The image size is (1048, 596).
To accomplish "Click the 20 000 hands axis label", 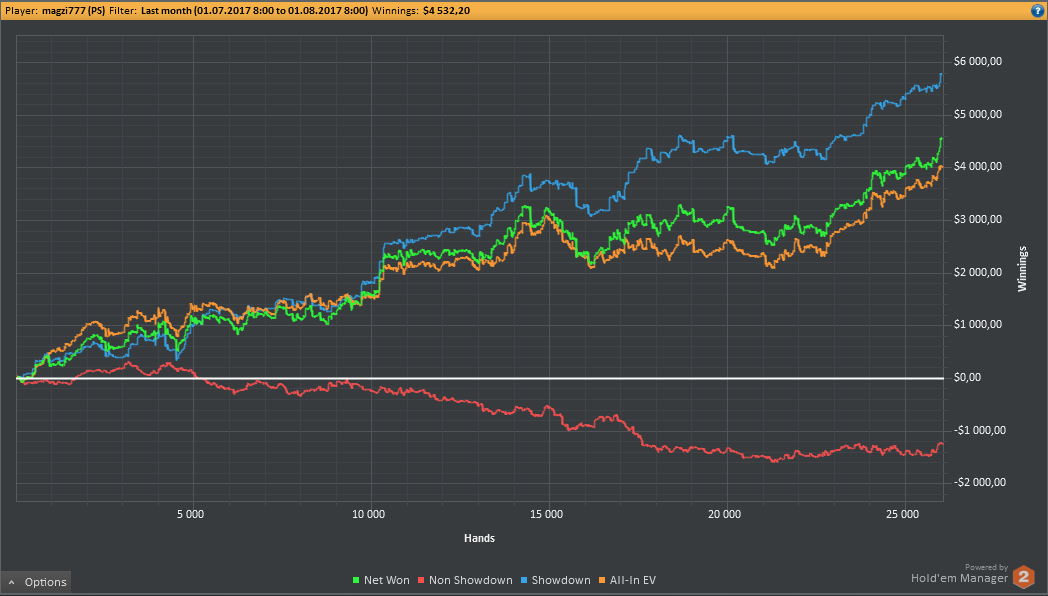I will [725, 514].
